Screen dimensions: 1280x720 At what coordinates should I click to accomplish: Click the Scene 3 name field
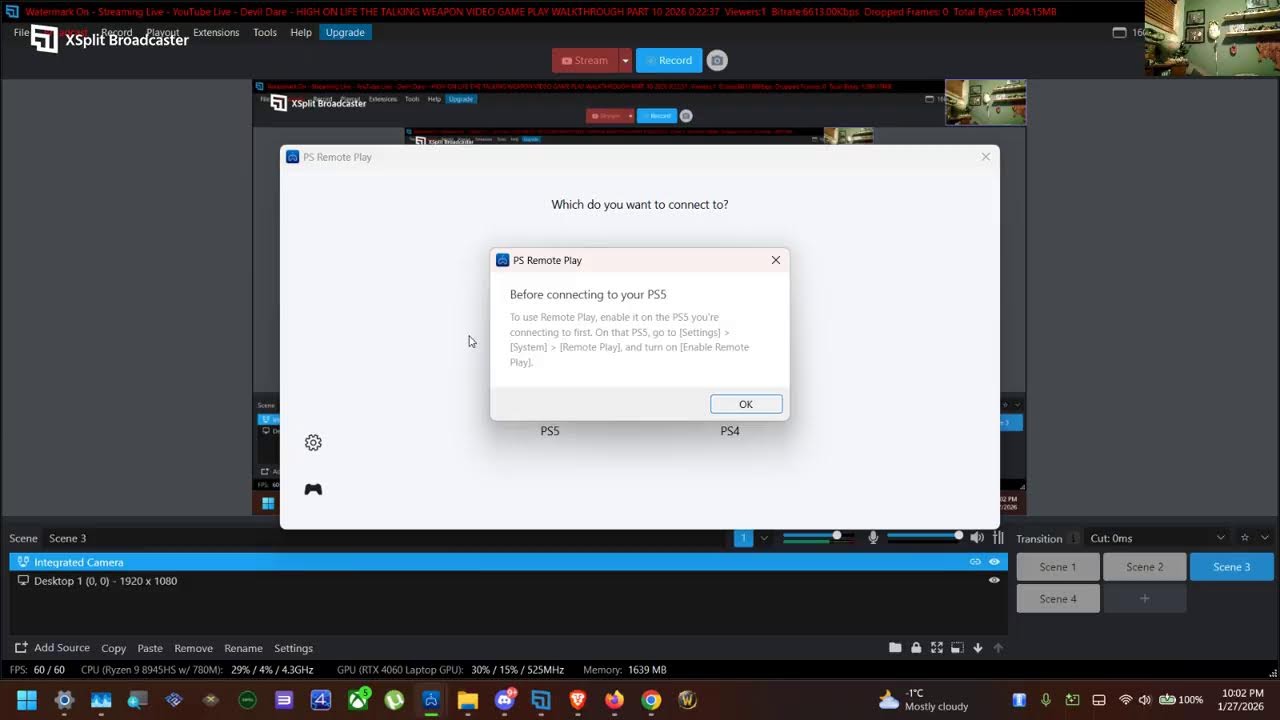pyautogui.click(x=68, y=538)
